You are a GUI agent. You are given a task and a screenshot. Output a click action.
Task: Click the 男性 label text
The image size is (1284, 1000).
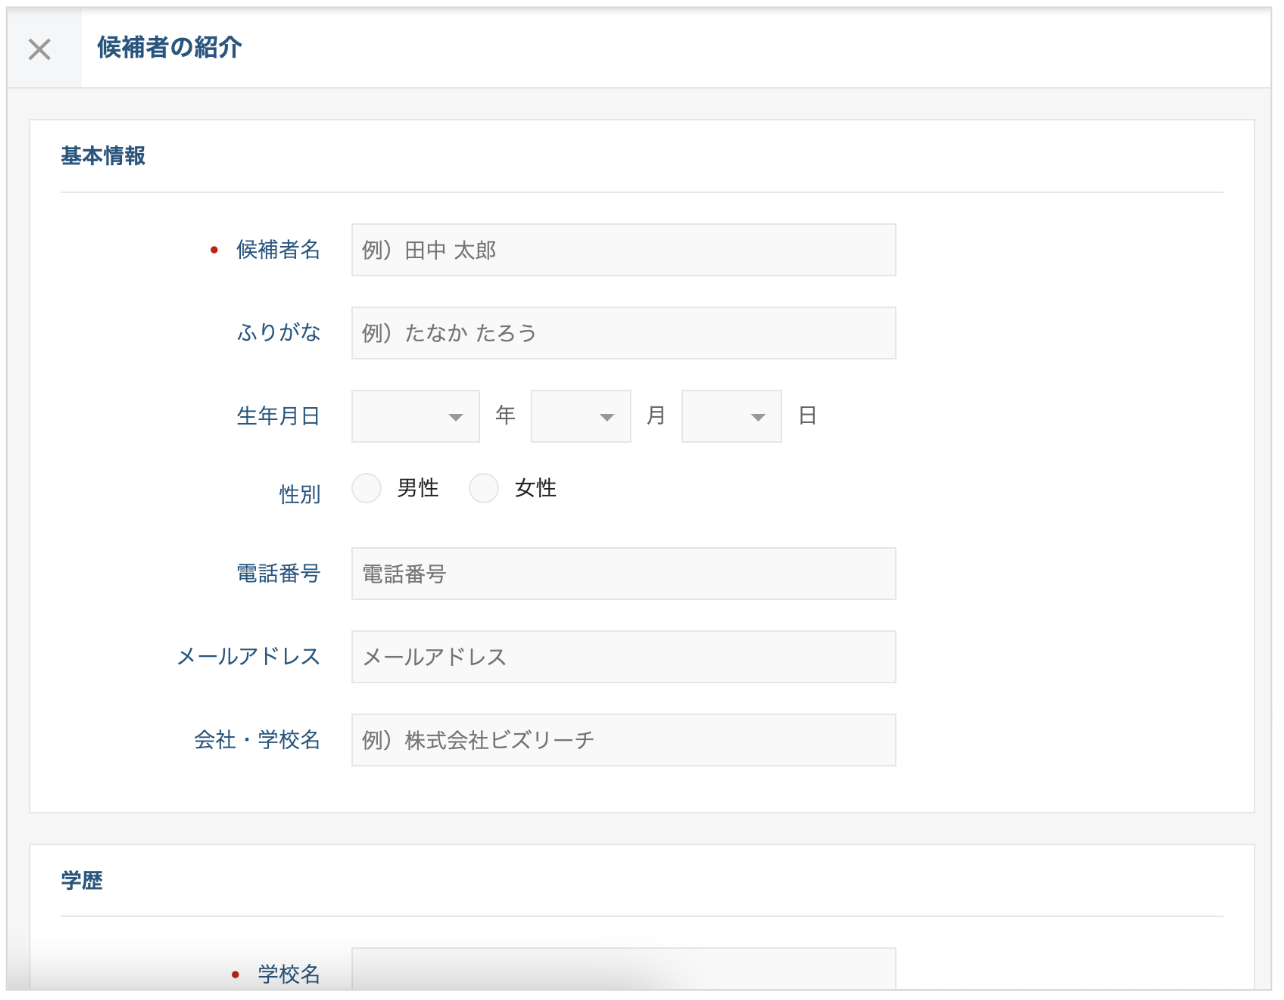click(x=418, y=488)
